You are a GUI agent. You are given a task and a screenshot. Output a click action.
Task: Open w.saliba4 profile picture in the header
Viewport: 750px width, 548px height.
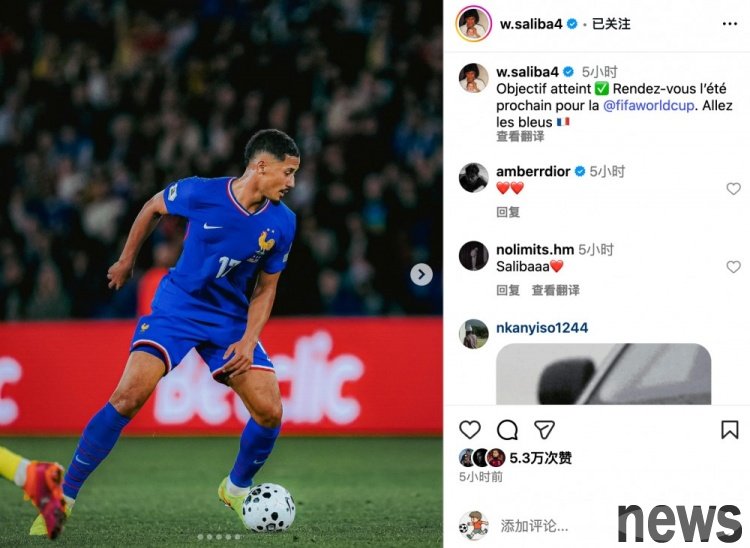pyautogui.click(x=474, y=24)
